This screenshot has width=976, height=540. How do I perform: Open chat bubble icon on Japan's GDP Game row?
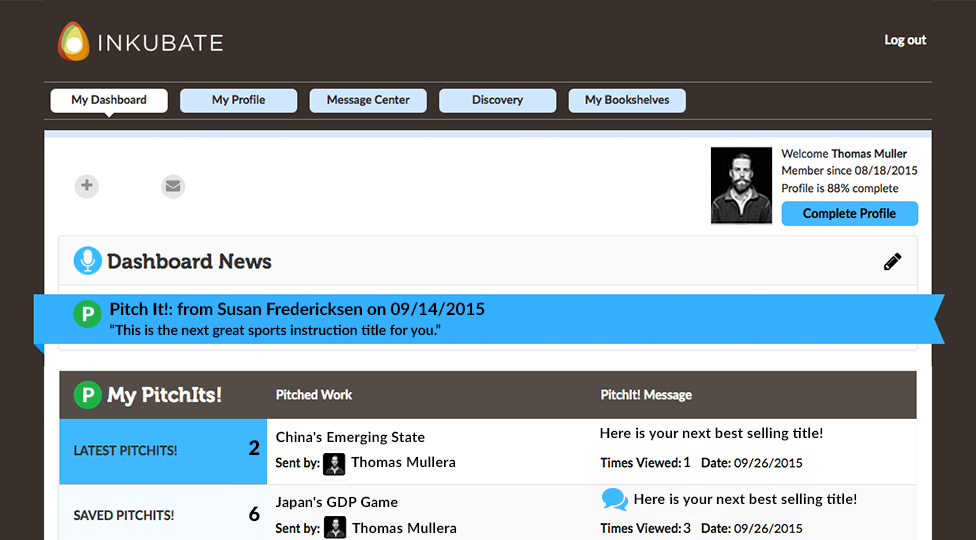(614, 500)
